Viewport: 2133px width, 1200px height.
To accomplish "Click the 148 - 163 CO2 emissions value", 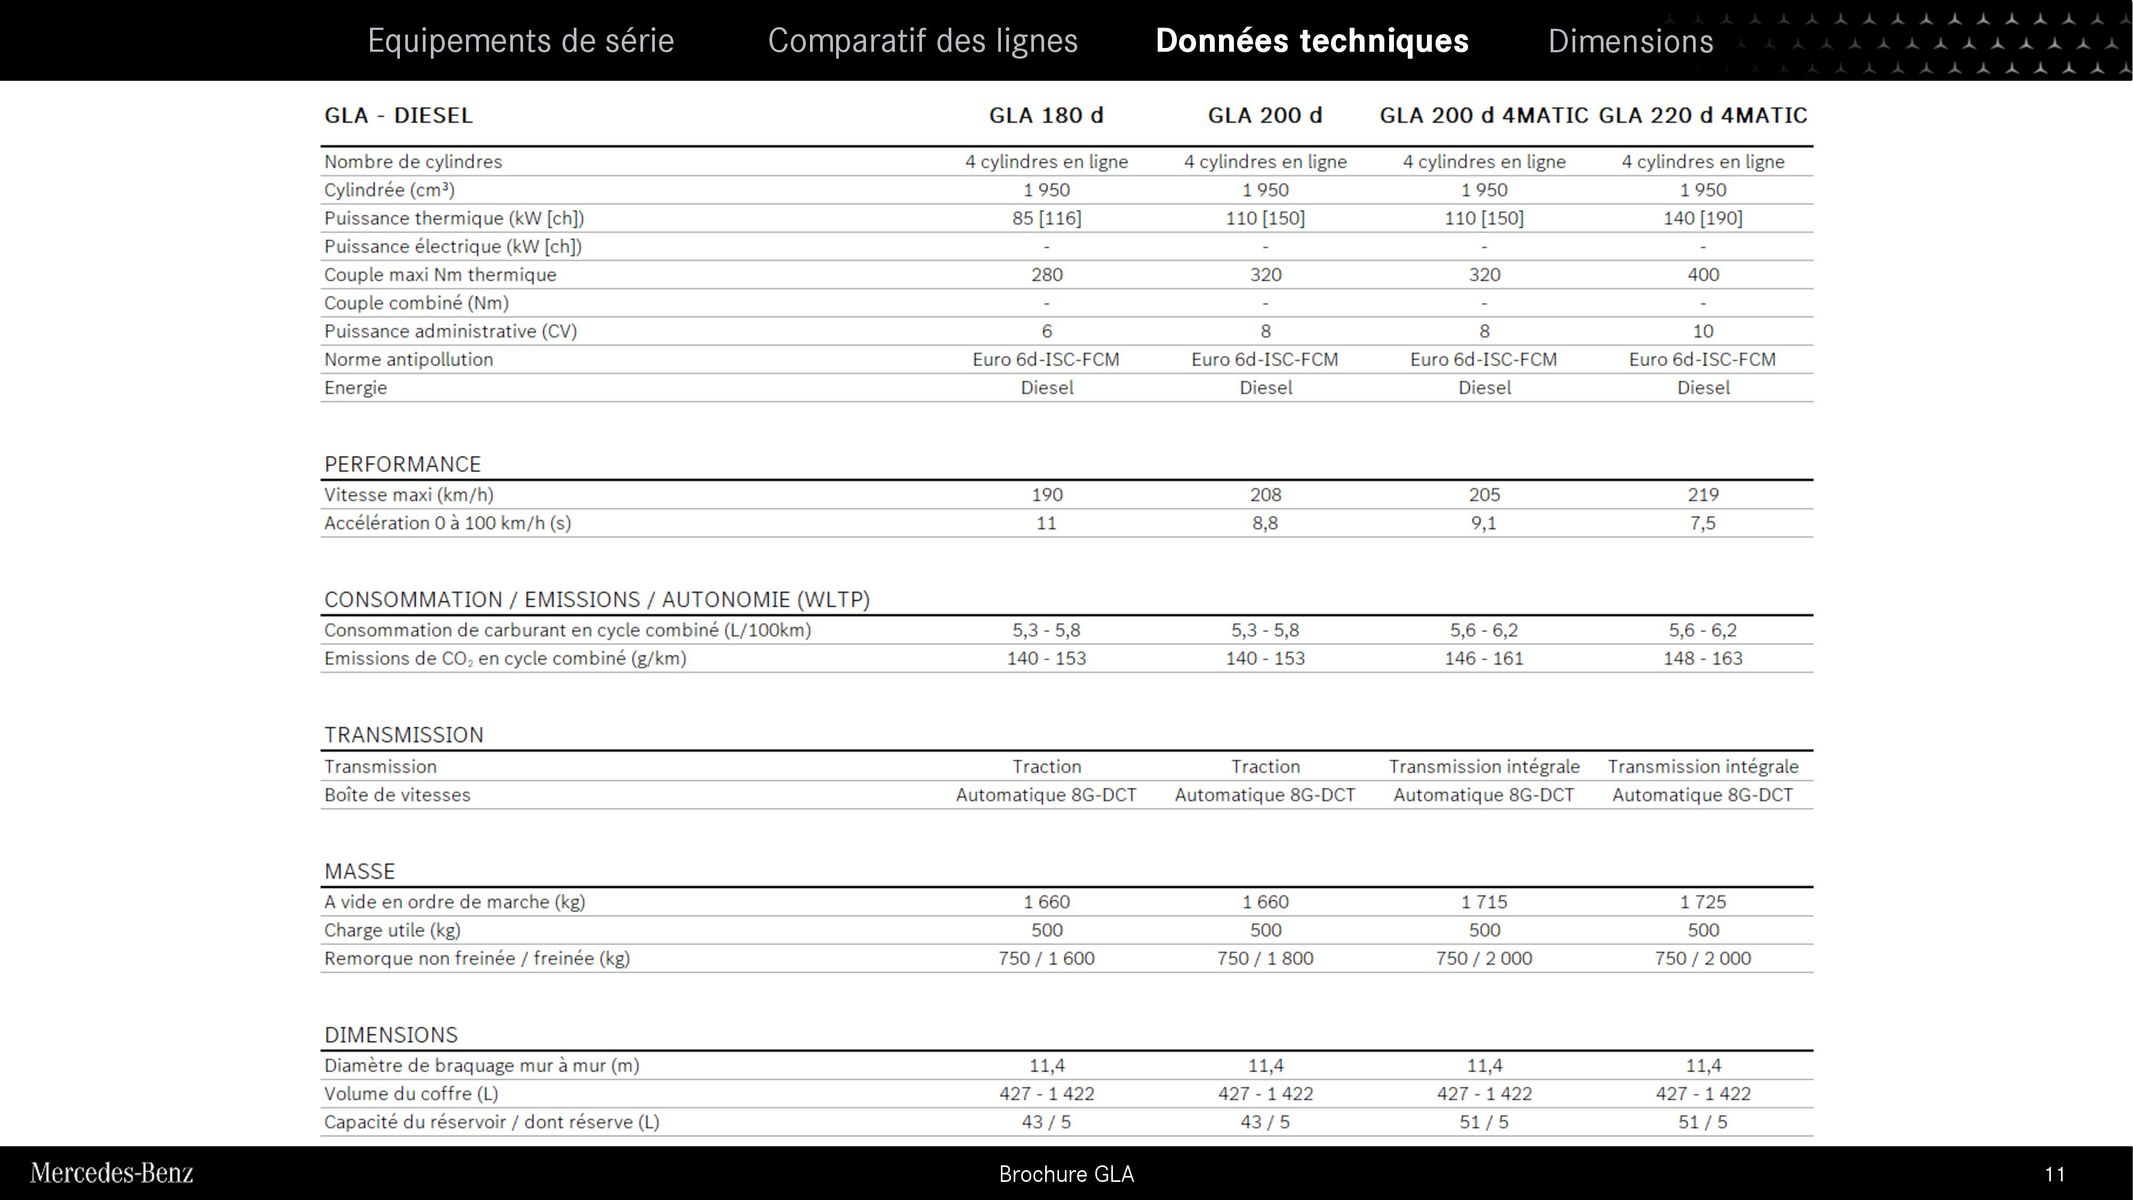I will (1703, 659).
